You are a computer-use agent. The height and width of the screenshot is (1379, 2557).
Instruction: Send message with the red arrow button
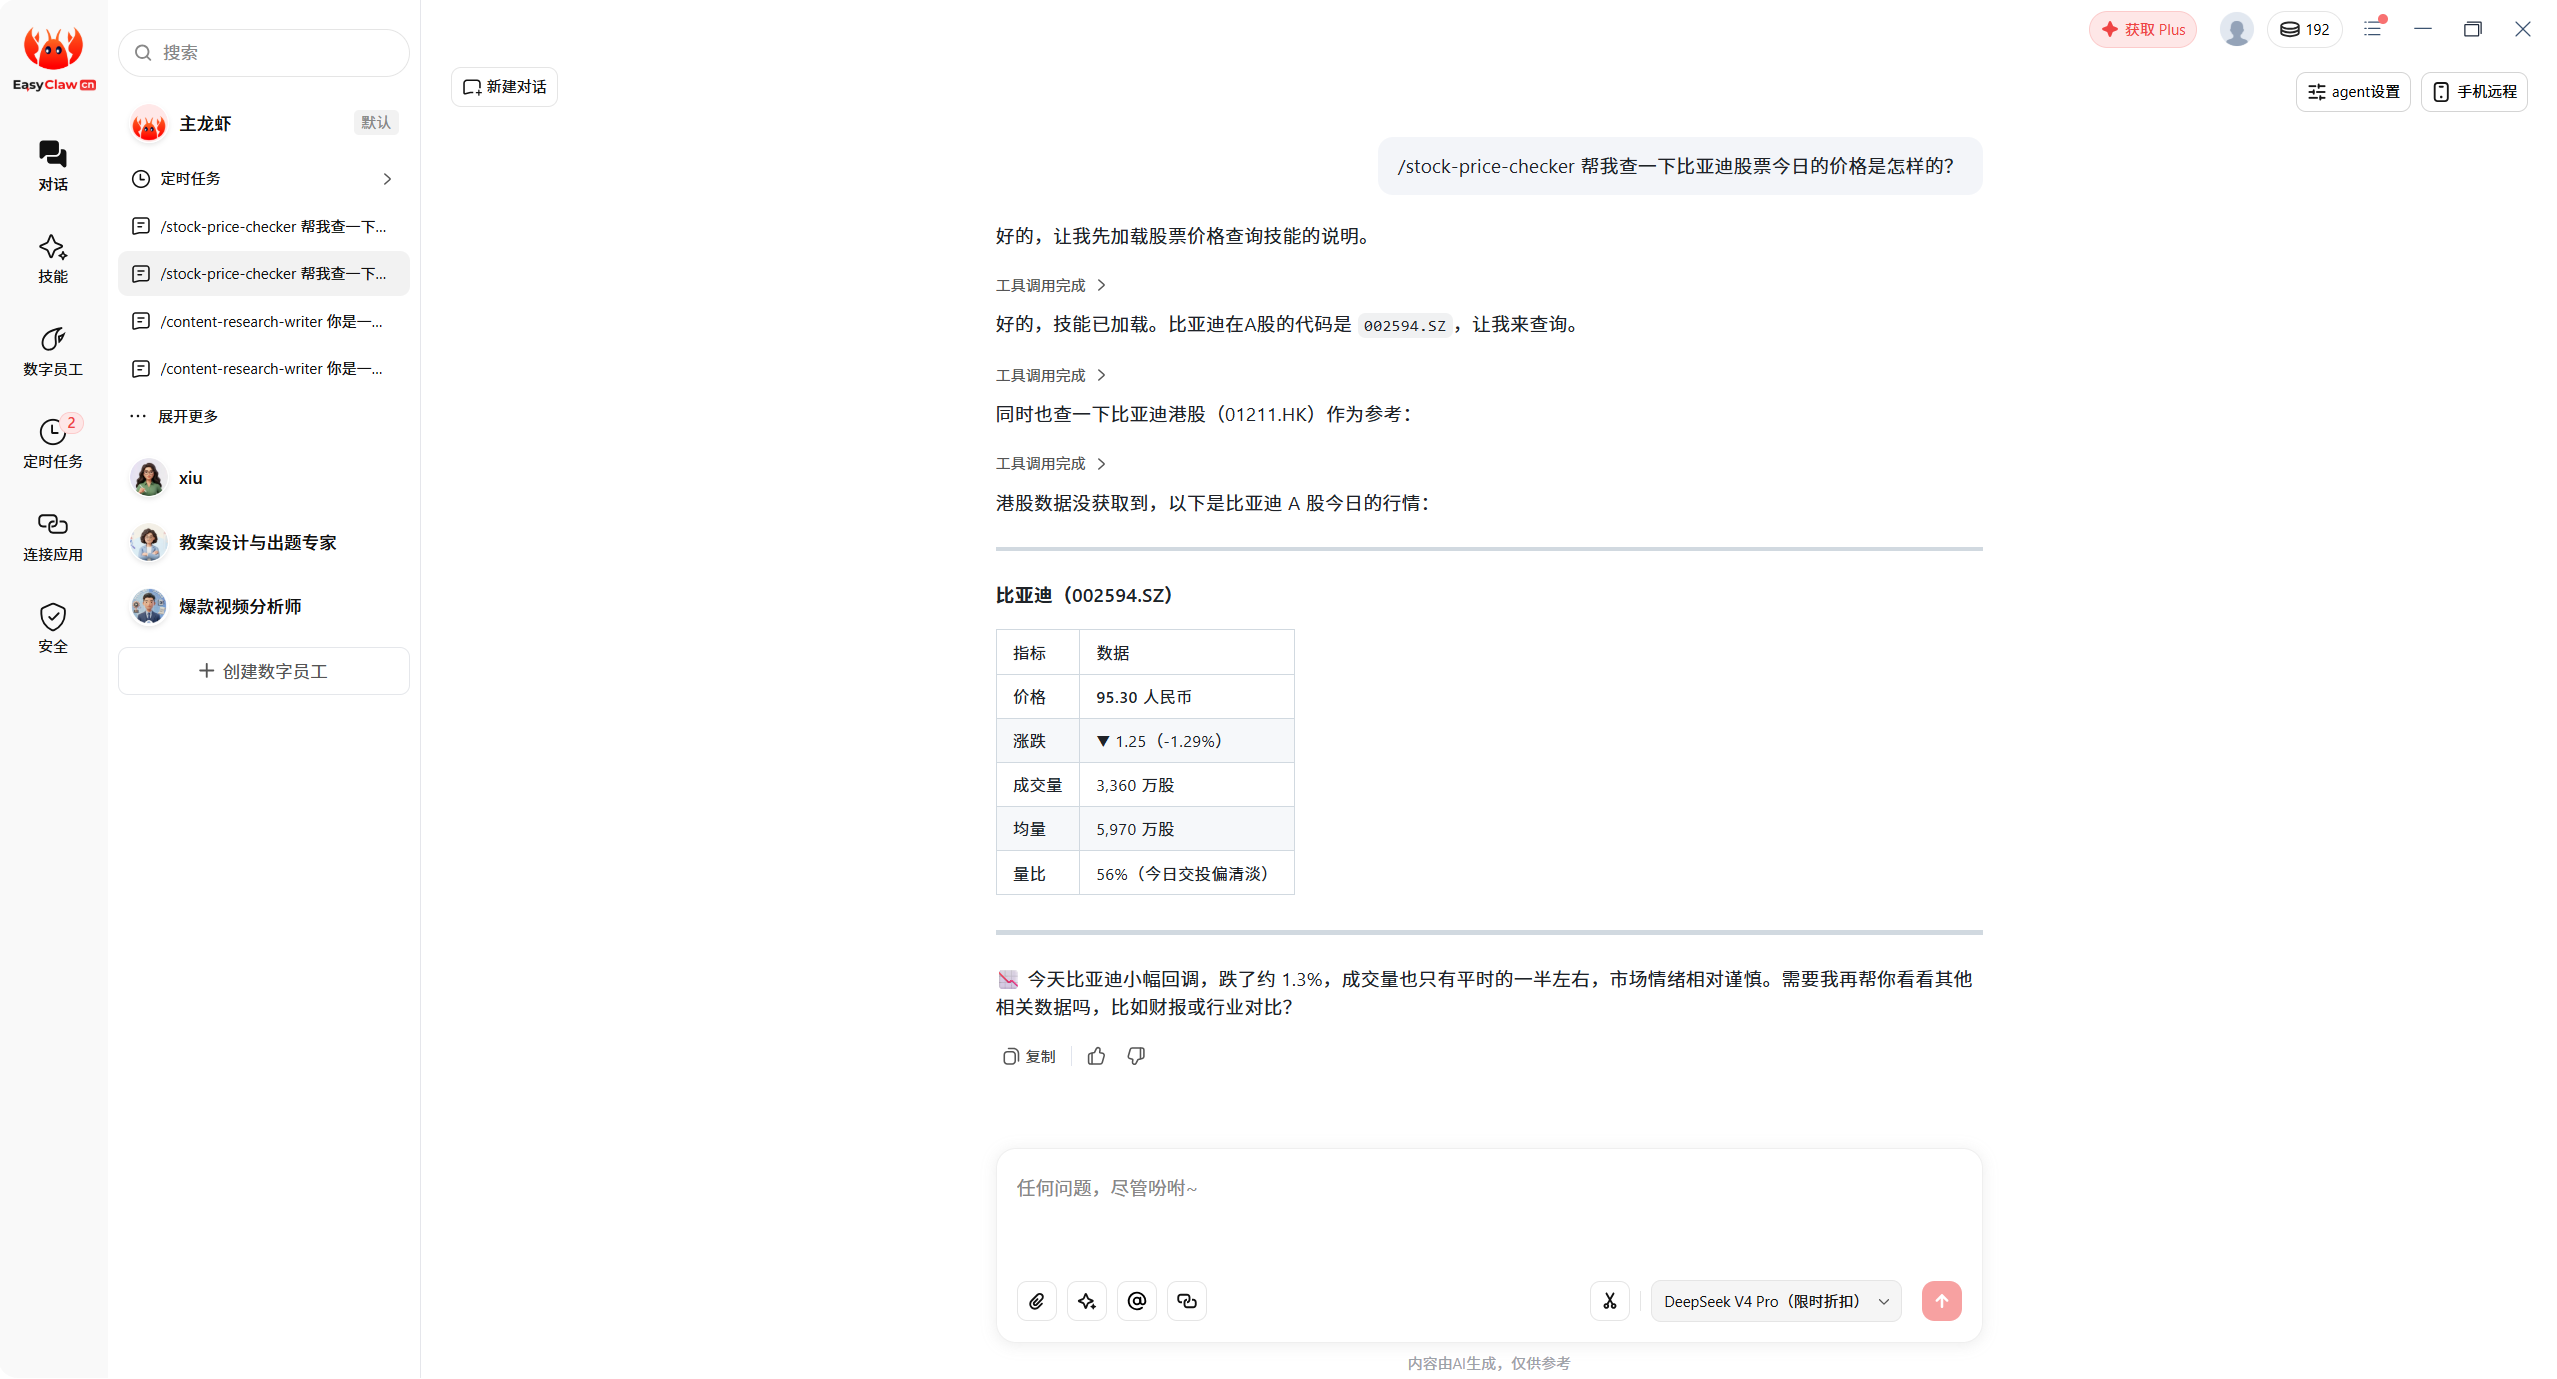1941,1301
